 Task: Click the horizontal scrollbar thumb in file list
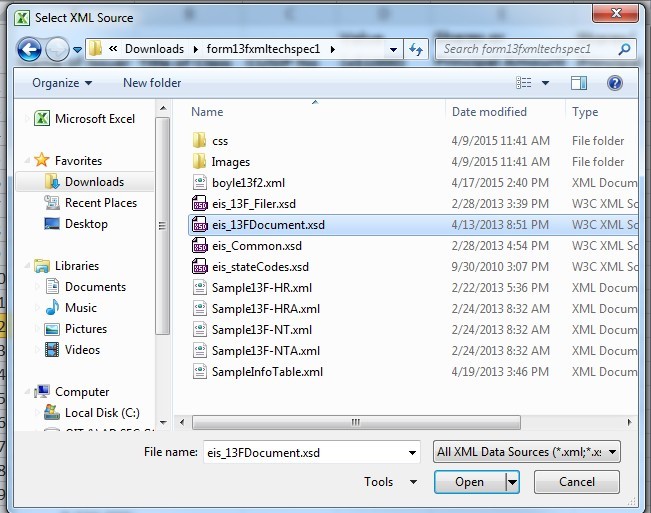point(356,422)
